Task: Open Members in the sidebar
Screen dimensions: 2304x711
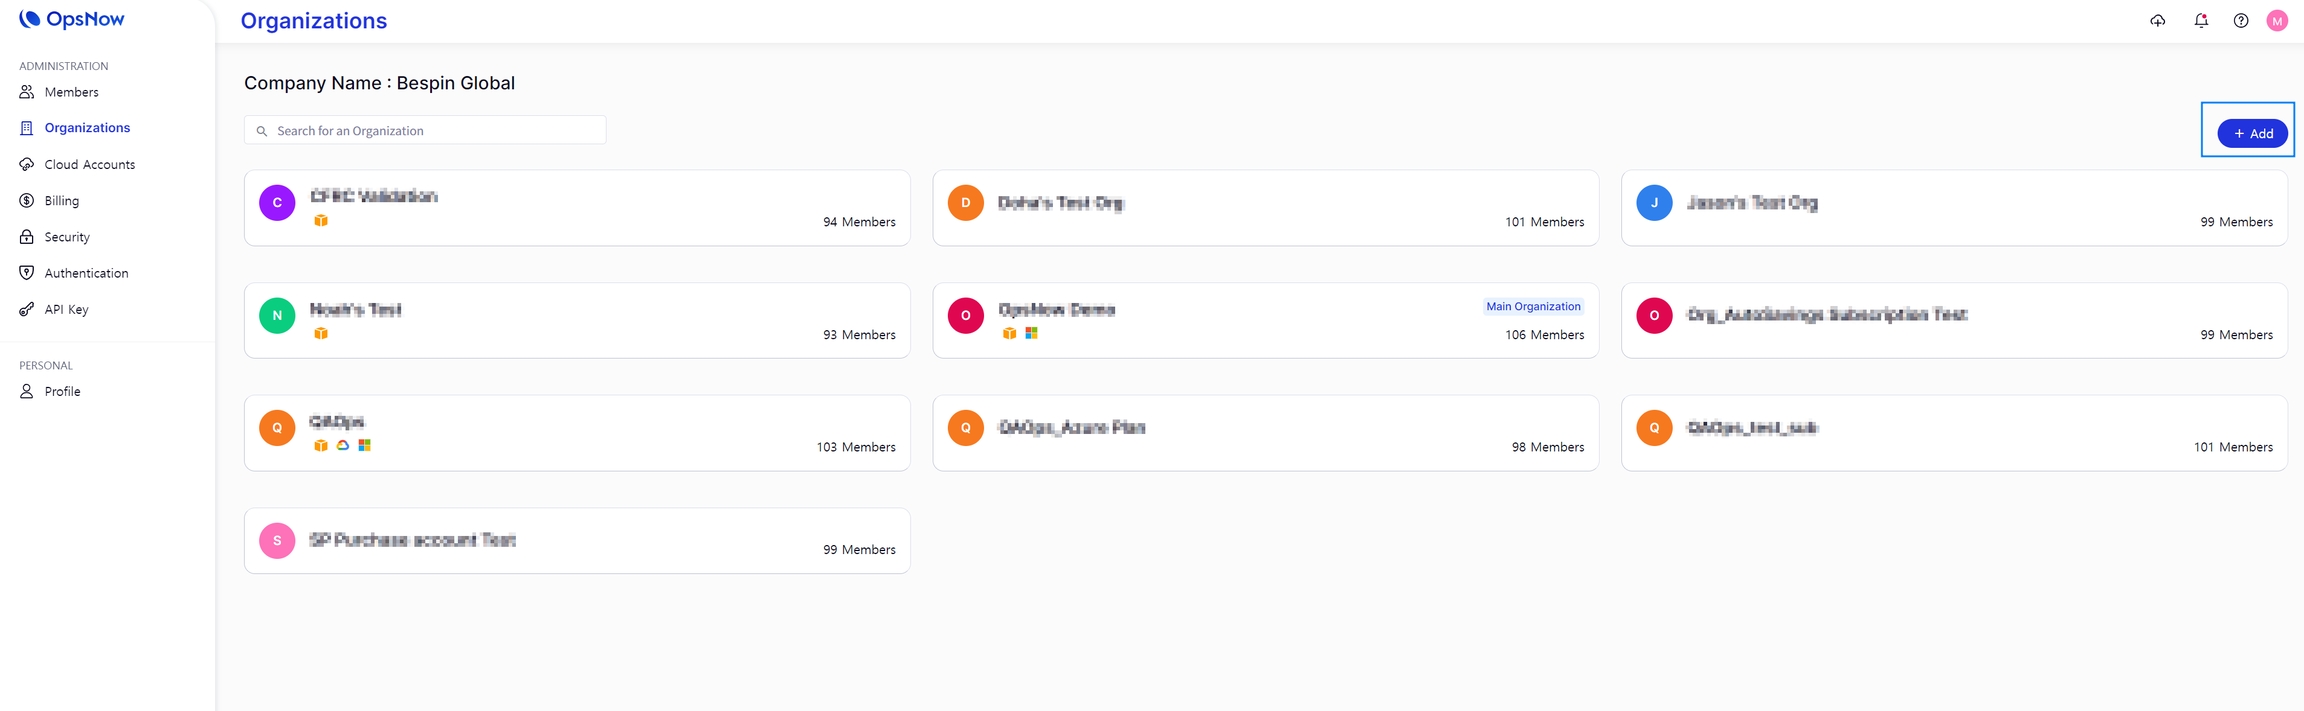Action: pyautogui.click(x=71, y=92)
